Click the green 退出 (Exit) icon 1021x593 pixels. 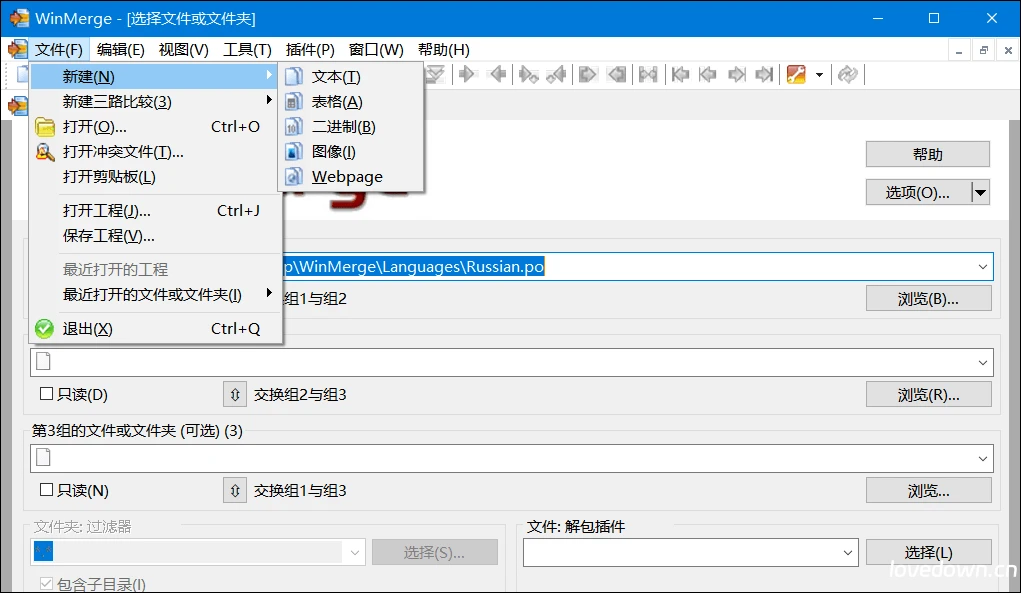44,328
